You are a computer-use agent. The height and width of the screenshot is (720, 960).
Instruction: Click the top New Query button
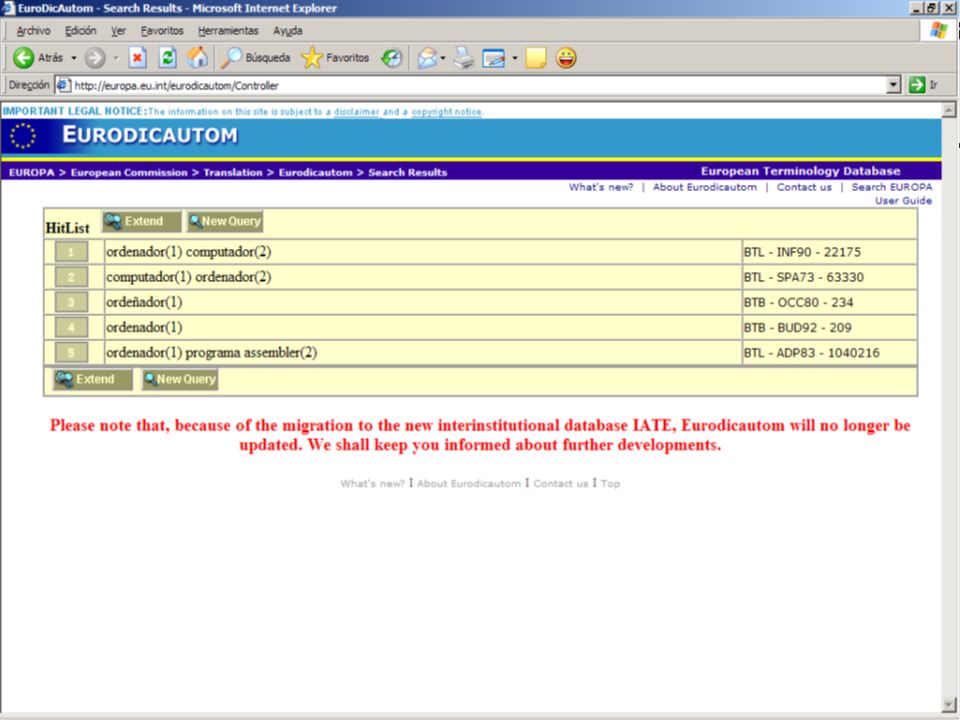[225, 222]
